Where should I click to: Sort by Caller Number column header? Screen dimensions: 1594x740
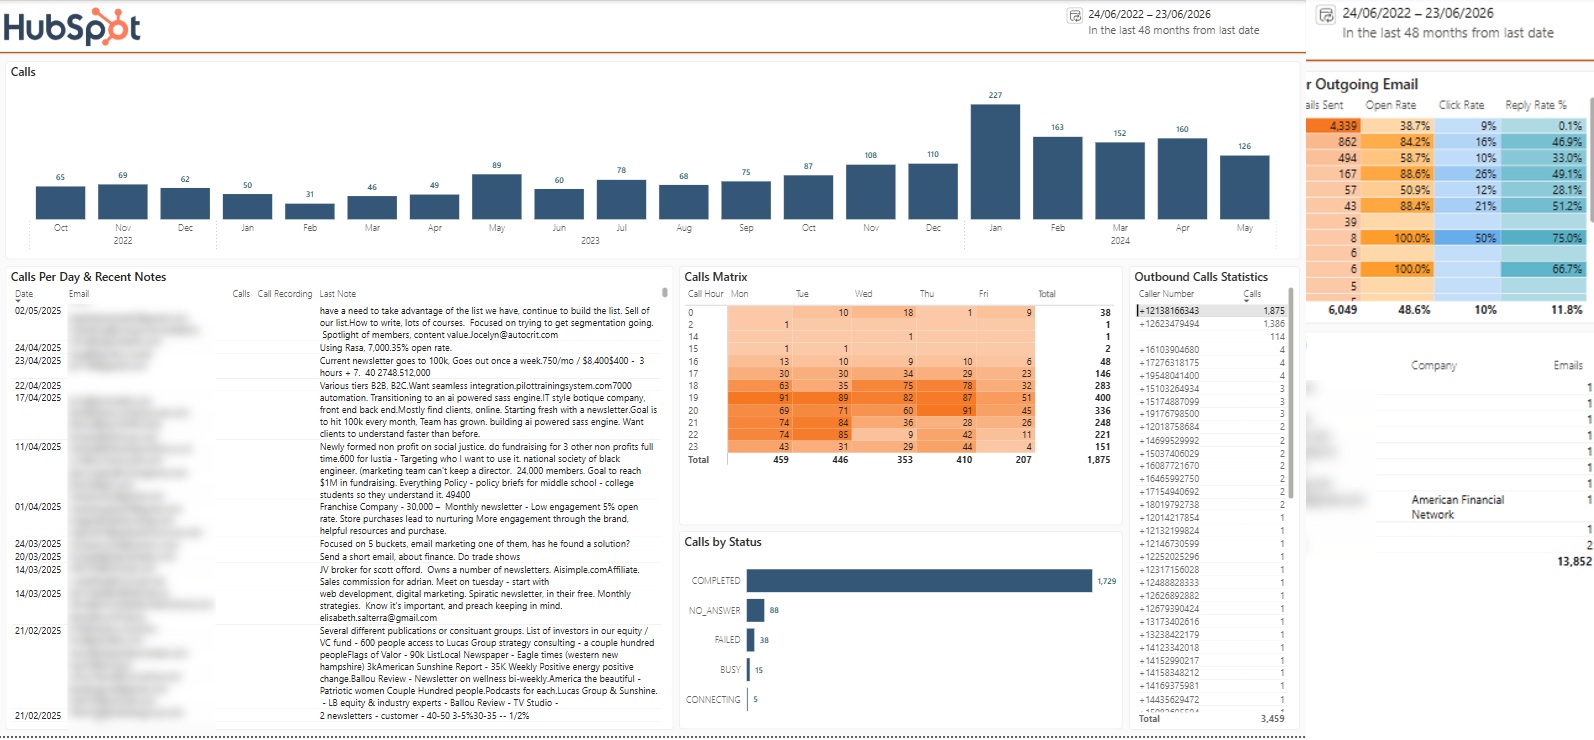pyautogui.click(x=1166, y=294)
